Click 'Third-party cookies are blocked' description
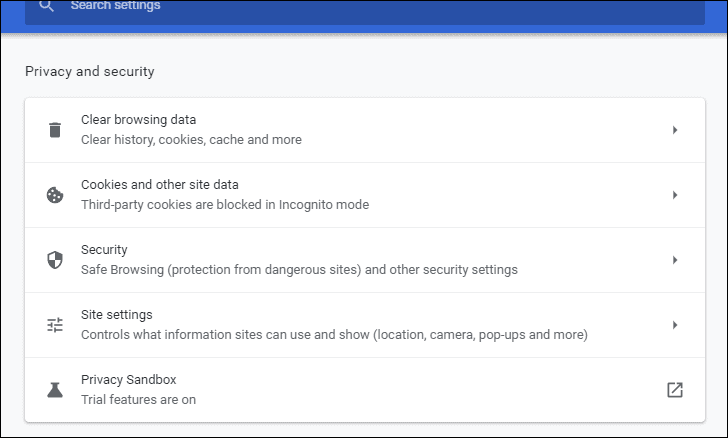 [225, 205]
